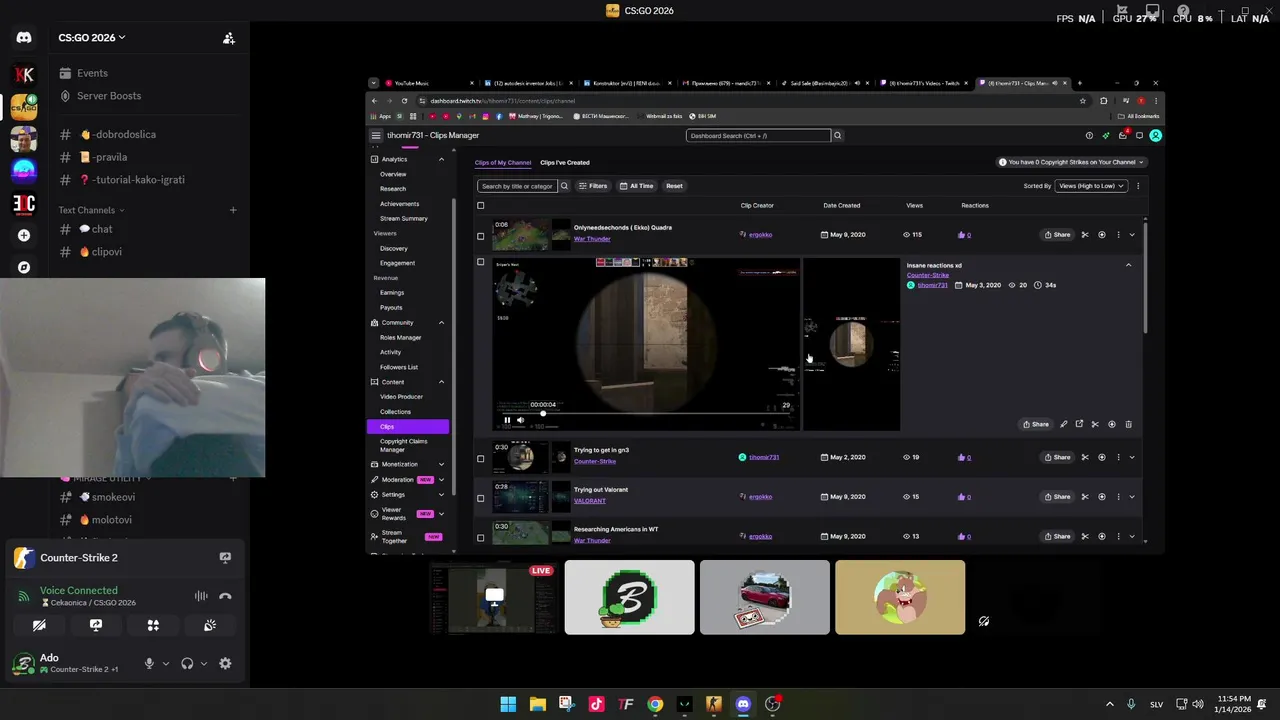Click the Discord add a server plus icon
This screenshot has height=720, width=1280.
point(24,235)
